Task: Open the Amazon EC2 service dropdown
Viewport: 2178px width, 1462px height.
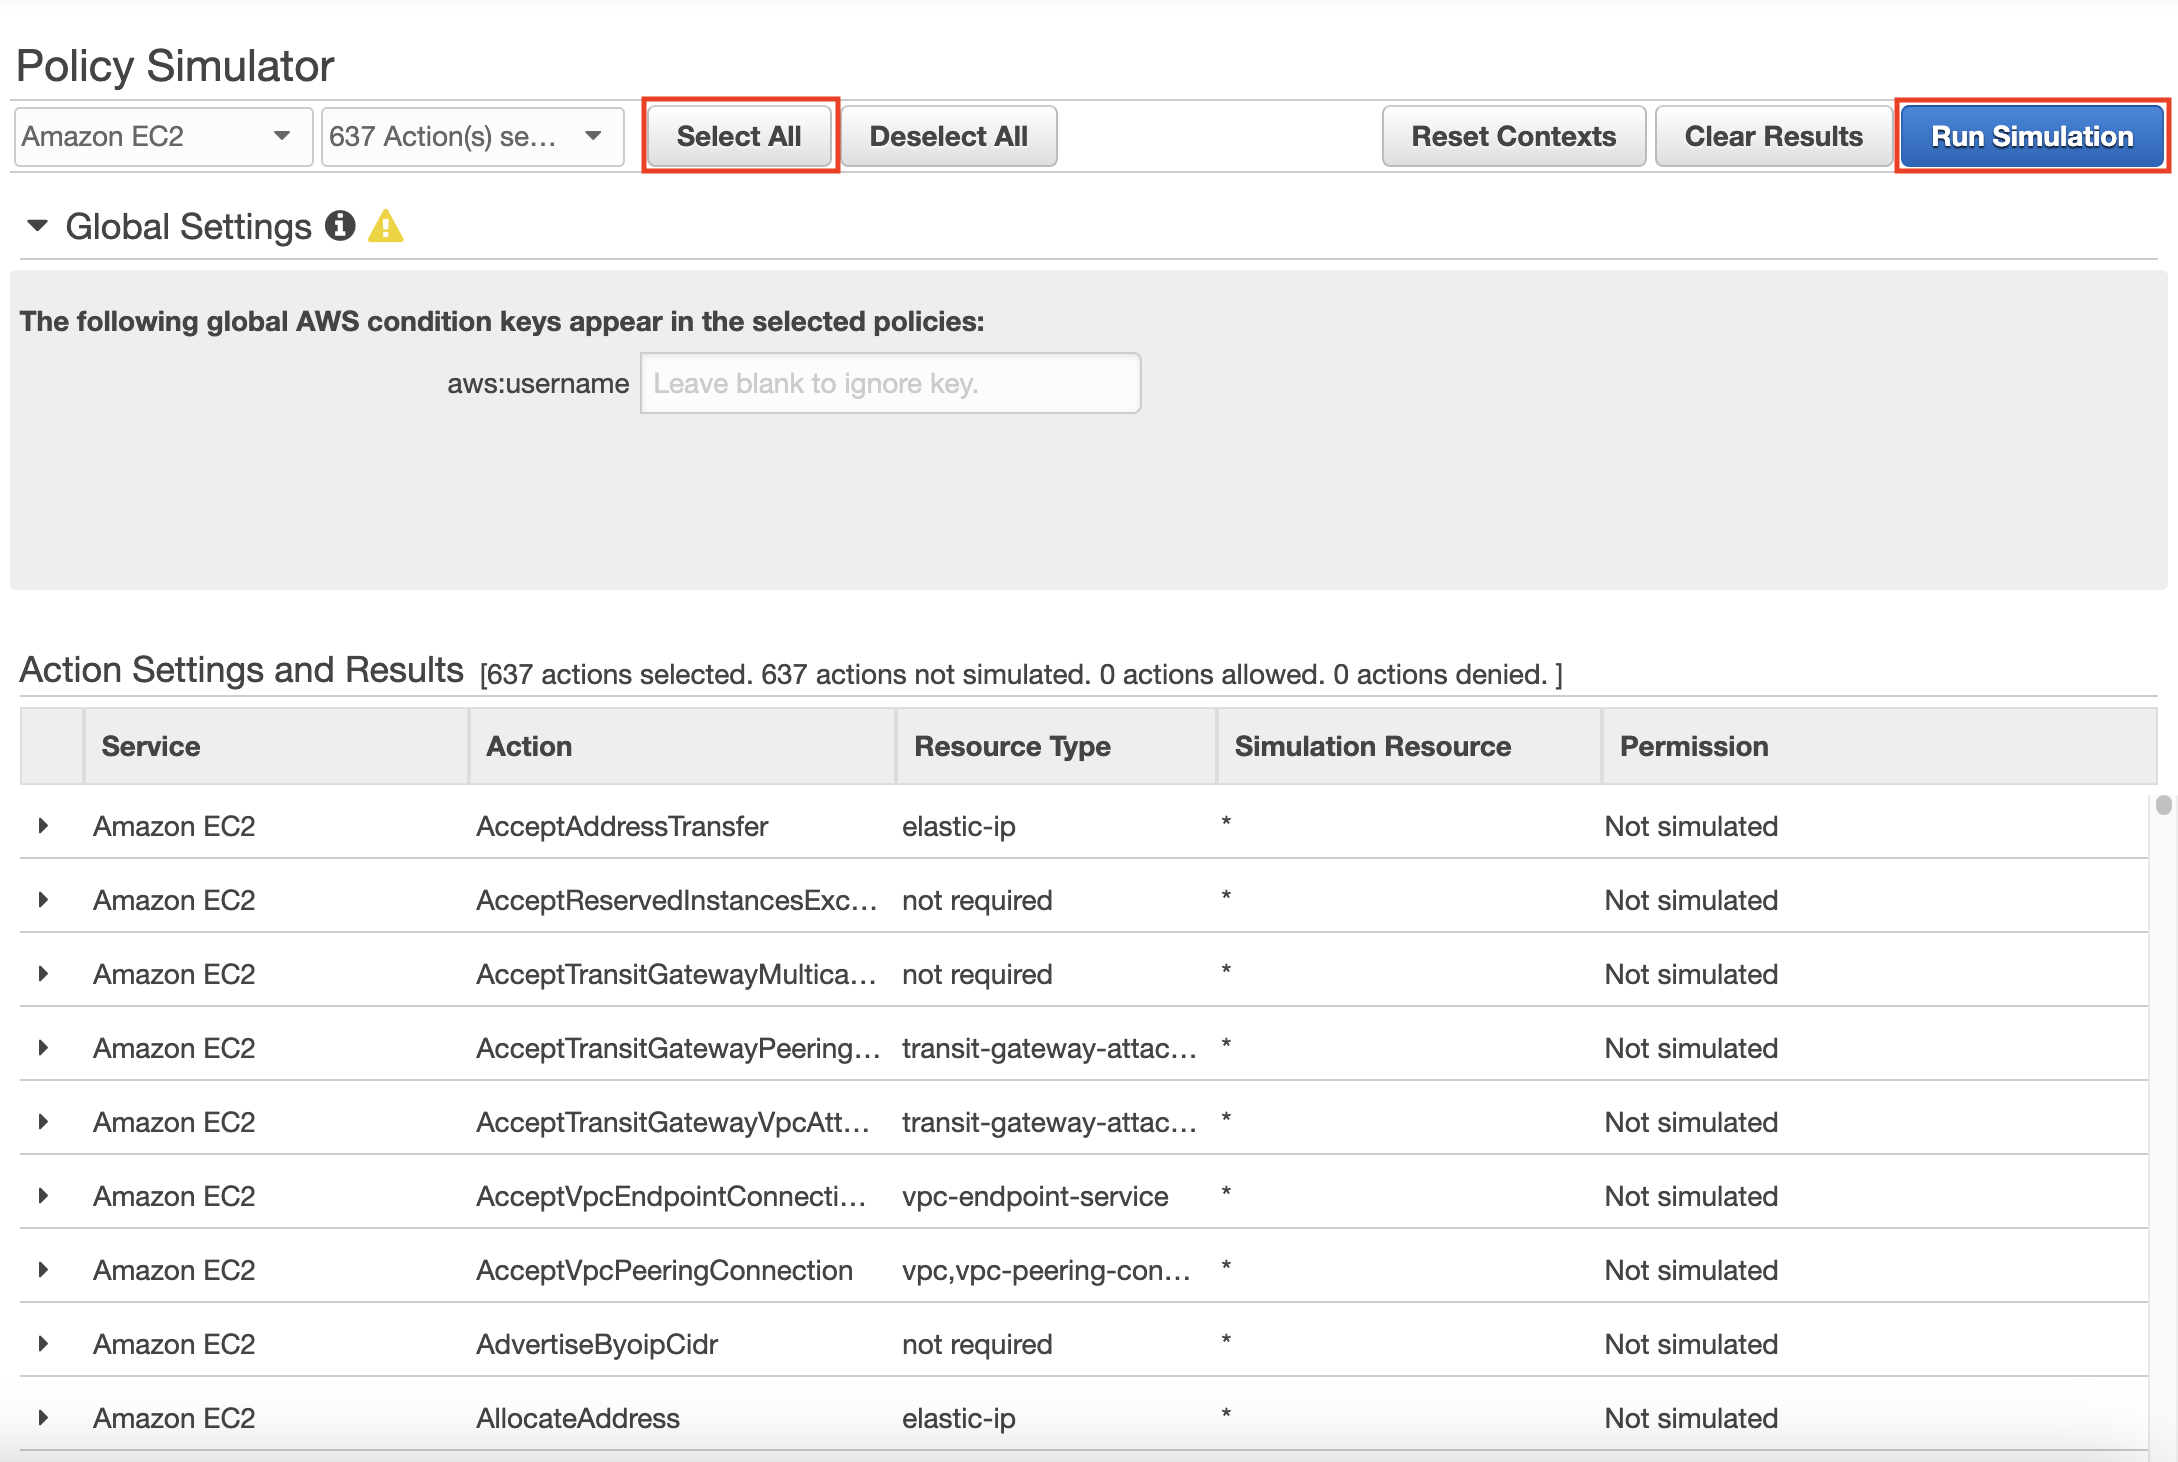Action: 163,136
